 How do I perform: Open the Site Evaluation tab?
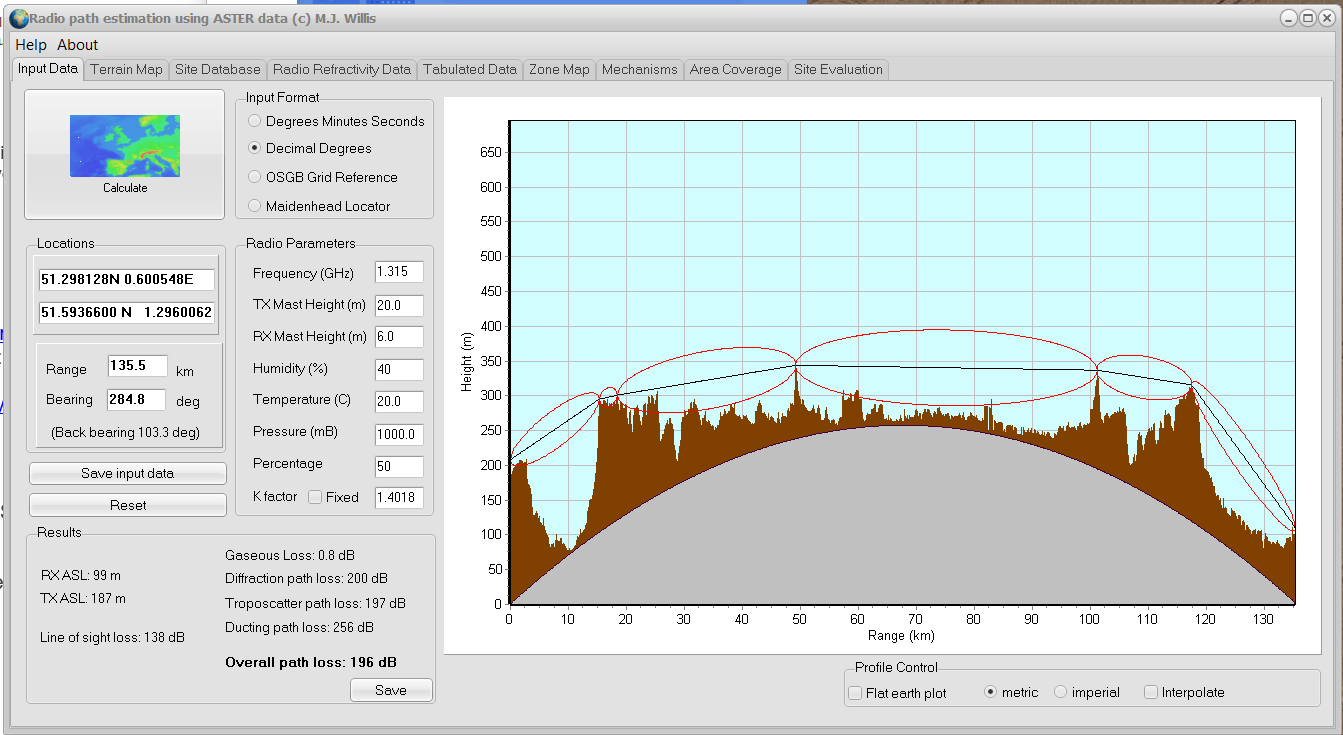tap(838, 69)
